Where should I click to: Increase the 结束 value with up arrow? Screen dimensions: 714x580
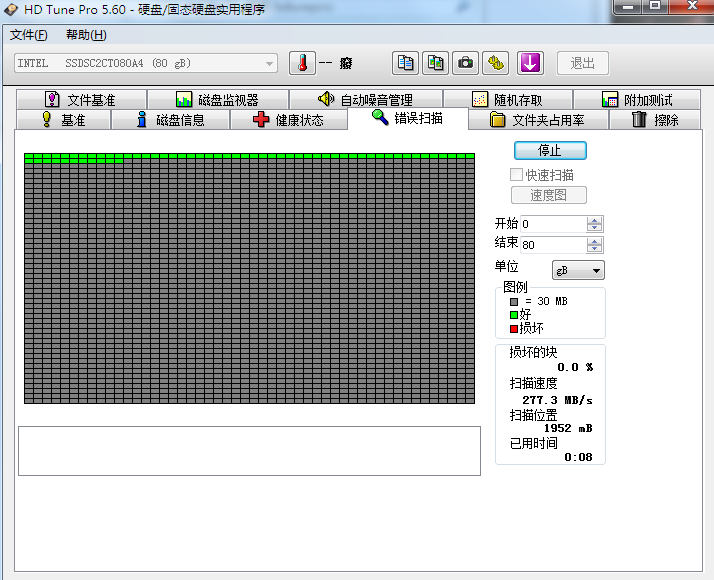[x=594, y=241]
